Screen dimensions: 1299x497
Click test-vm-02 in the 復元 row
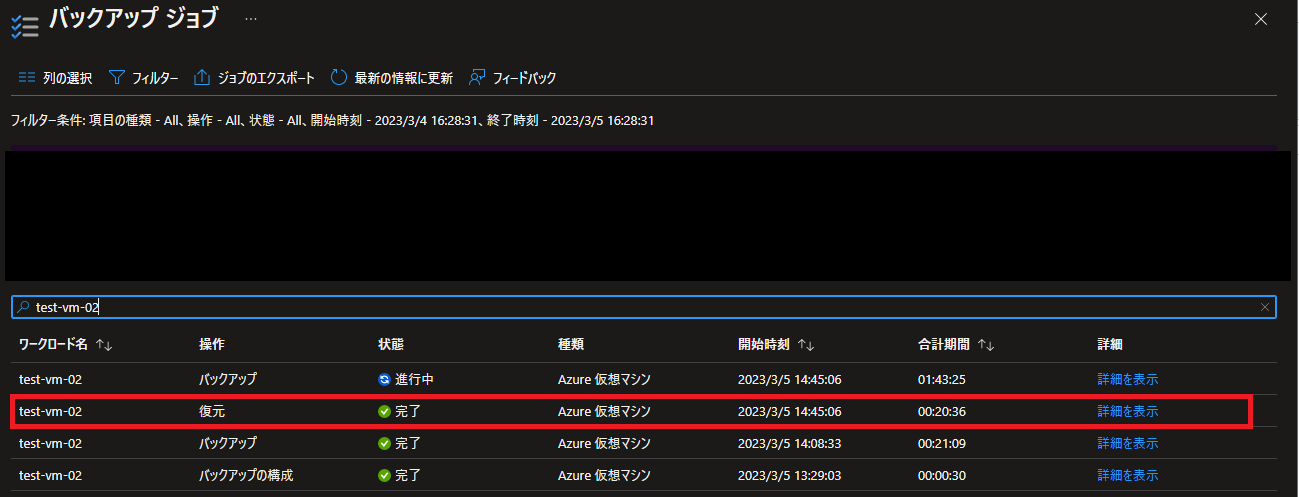[50, 411]
